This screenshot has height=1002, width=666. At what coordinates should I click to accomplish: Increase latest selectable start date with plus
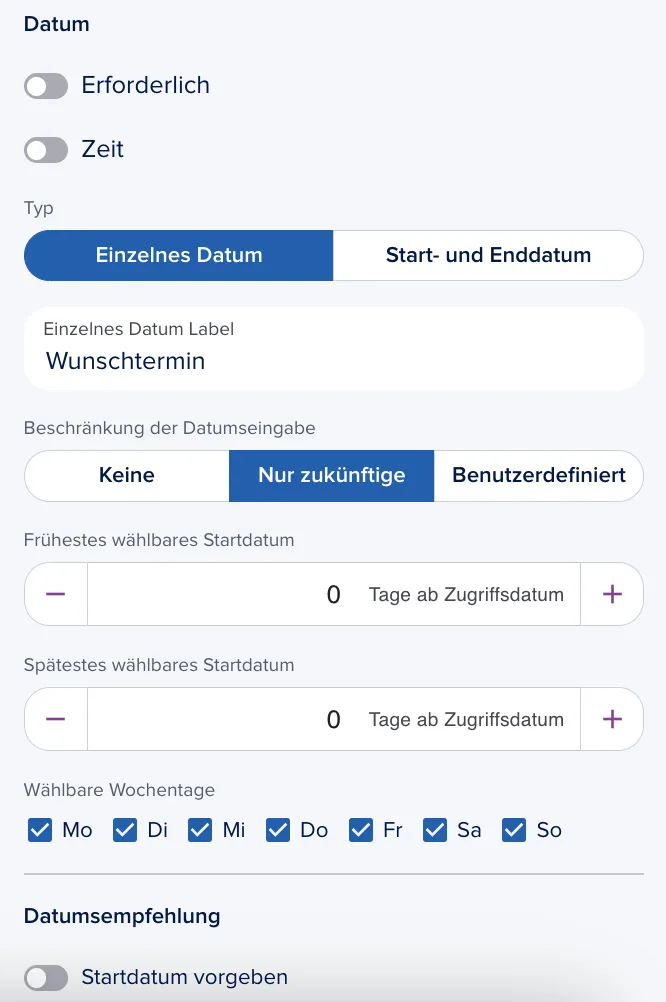point(612,719)
